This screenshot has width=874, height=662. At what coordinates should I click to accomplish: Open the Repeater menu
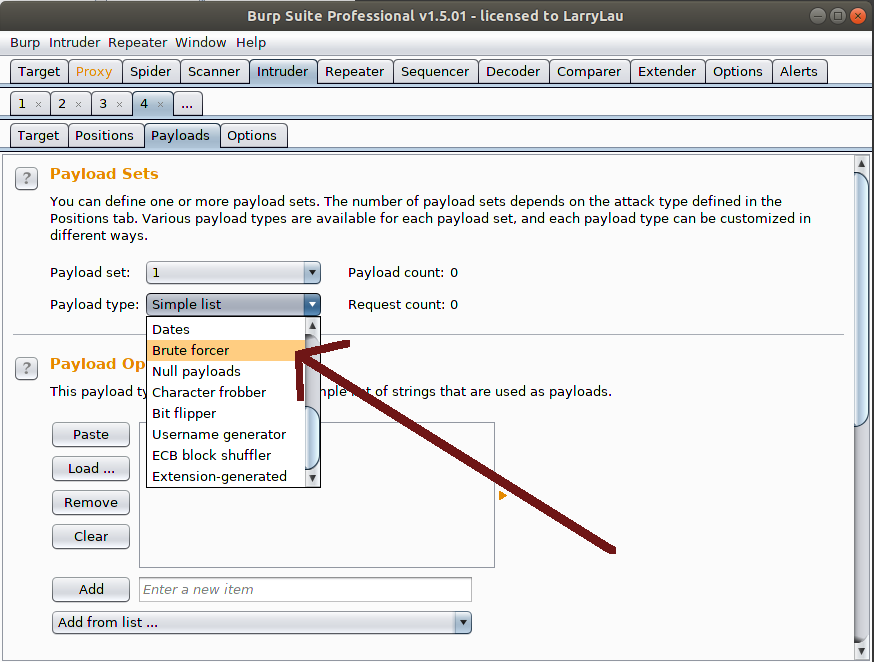pyautogui.click(x=138, y=42)
